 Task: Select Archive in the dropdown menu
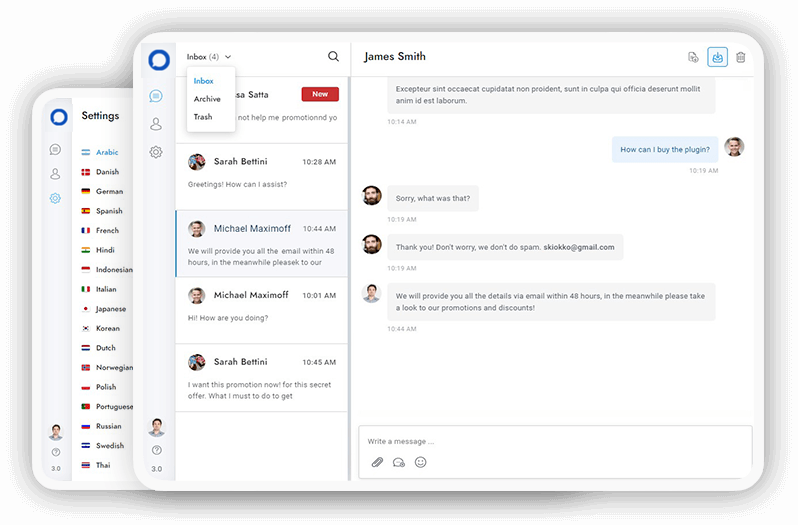207,99
